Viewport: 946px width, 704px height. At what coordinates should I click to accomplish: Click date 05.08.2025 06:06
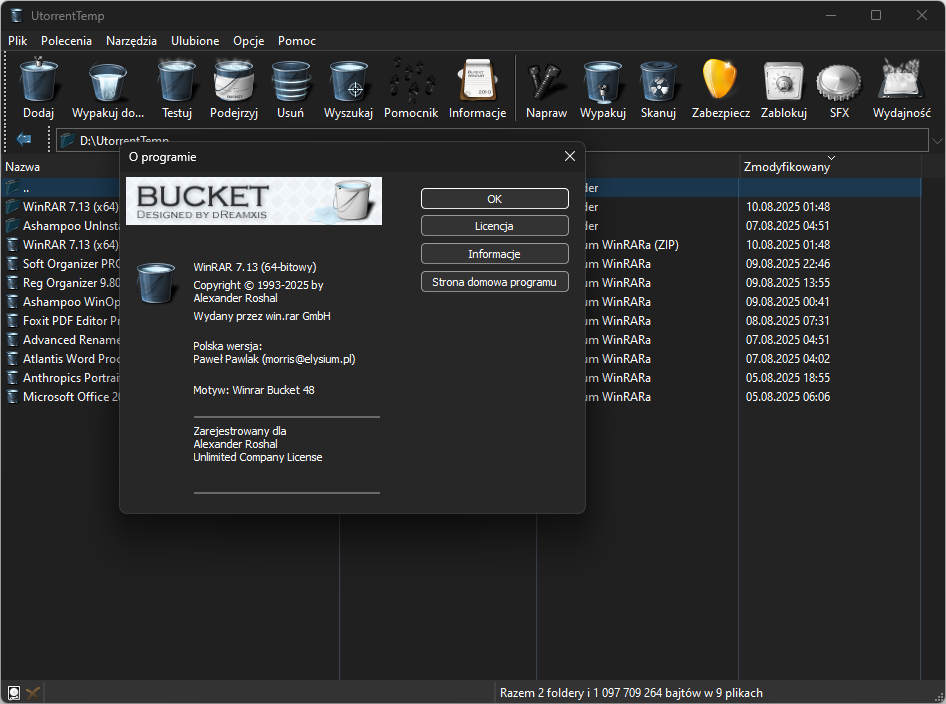tap(788, 396)
